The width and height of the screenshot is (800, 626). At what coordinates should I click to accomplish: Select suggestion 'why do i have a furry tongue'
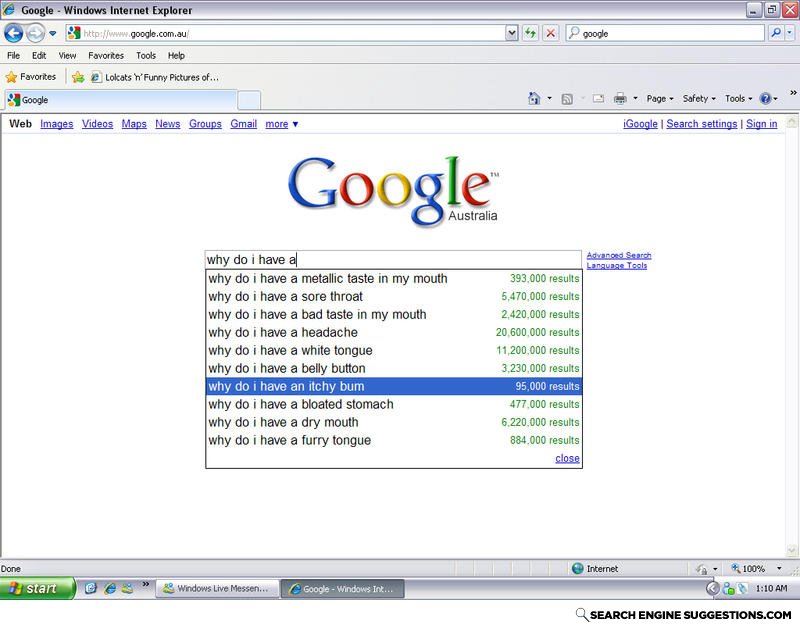pyautogui.click(x=394, y=440)
